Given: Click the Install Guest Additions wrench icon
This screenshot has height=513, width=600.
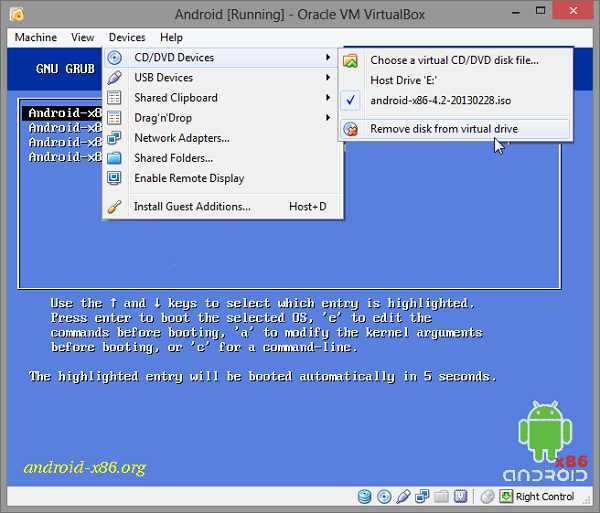Looking at the screenshot, I should (114, 207).
